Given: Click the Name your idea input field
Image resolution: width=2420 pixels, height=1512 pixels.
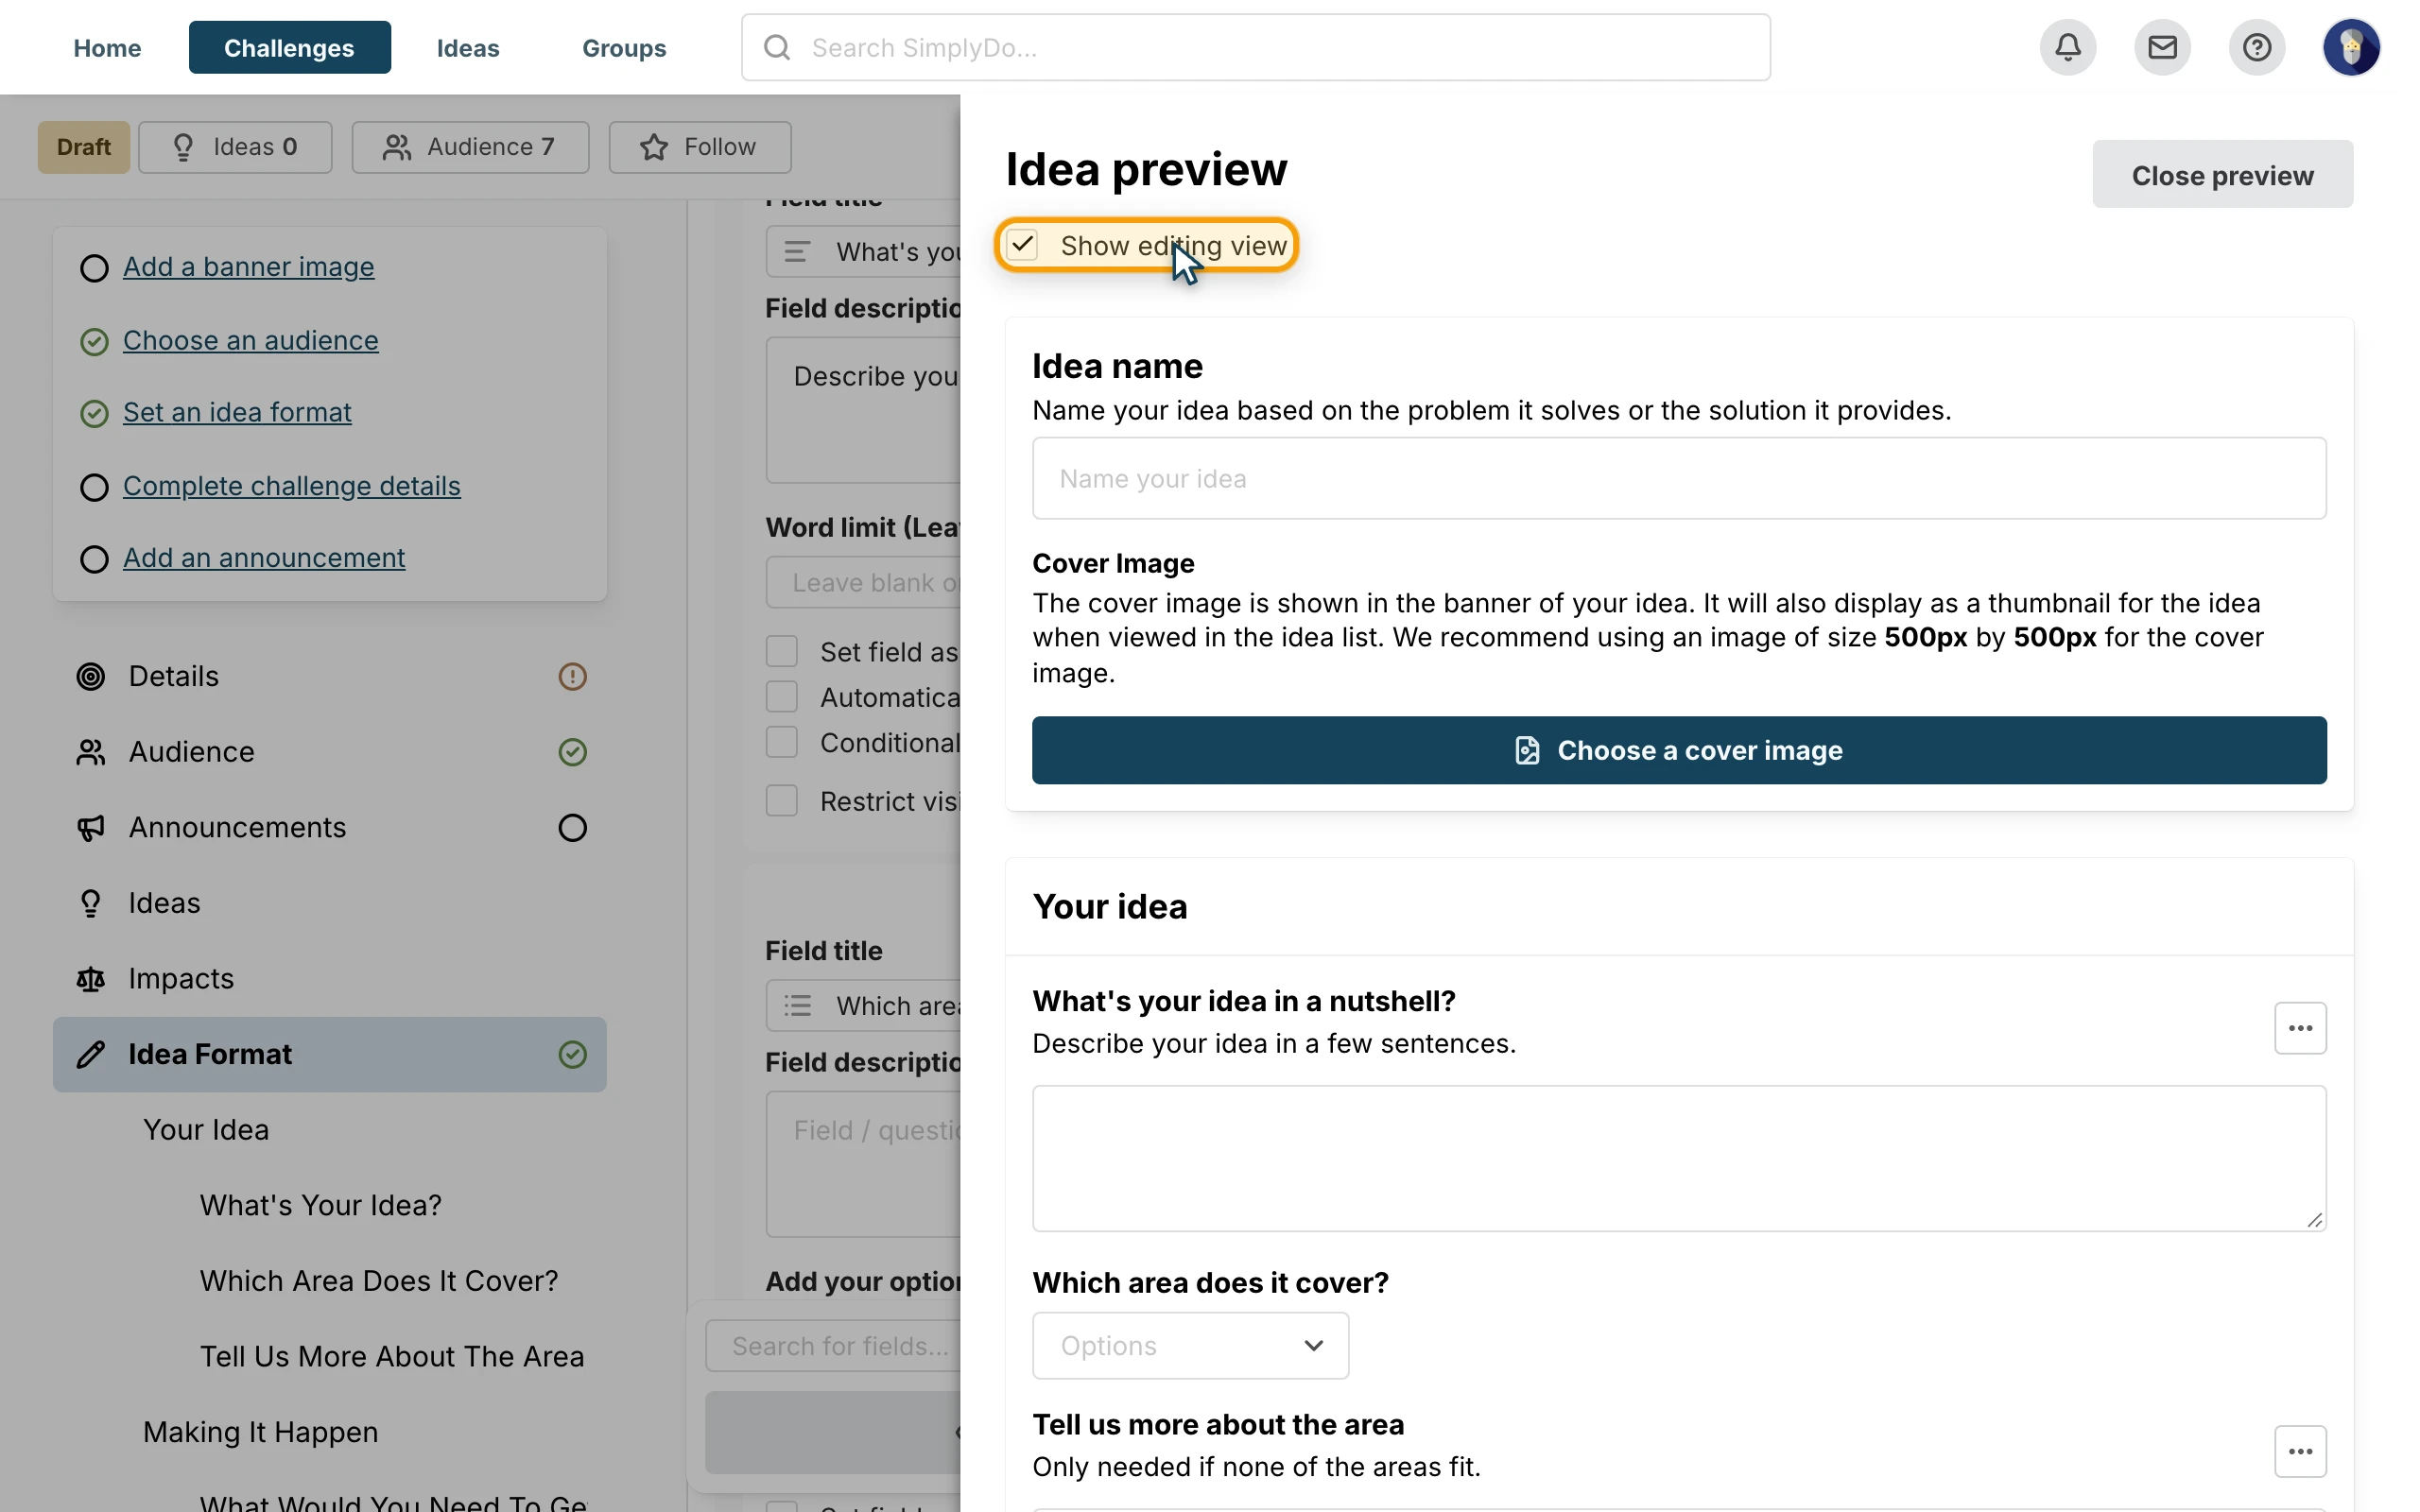Looking at the screenshot, I should tap(1679, 479).
